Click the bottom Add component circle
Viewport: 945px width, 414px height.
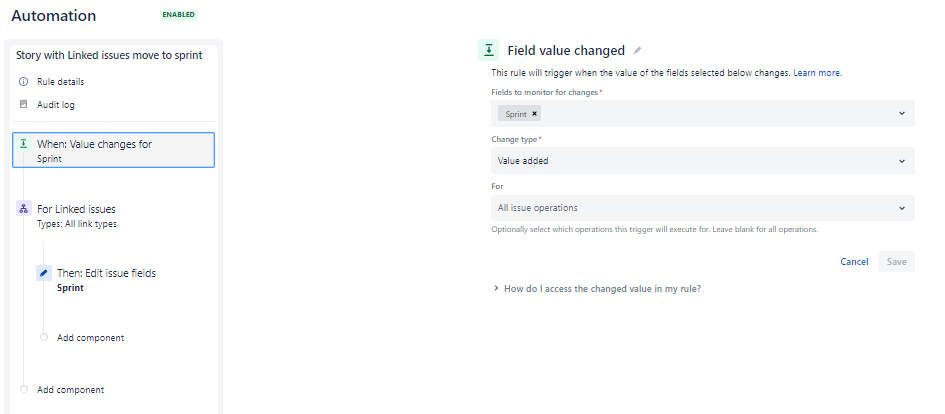(24, 389)
